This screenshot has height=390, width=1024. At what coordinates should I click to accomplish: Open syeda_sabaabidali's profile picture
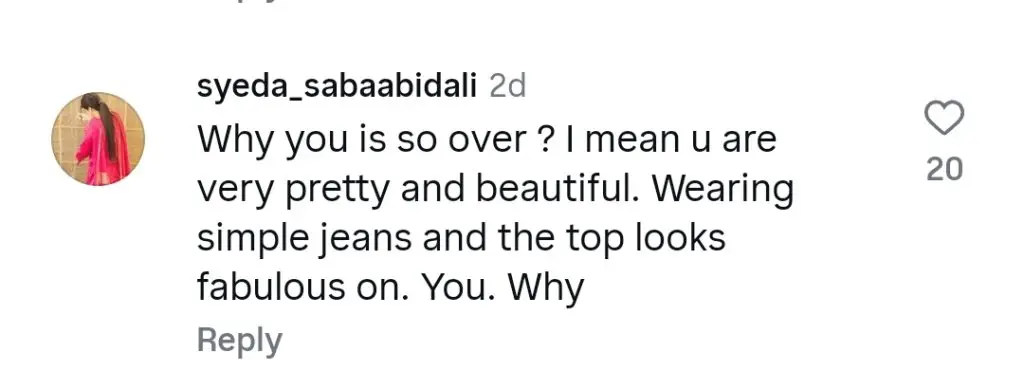[x=98, y=138]
